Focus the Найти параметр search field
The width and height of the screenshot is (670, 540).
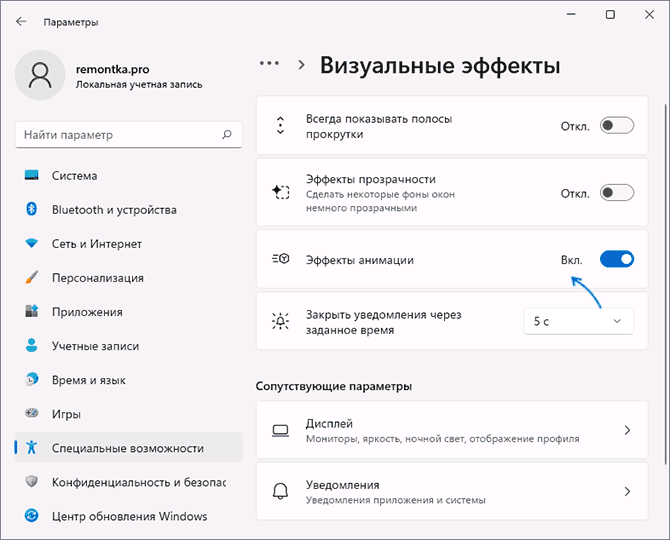click(129, 135)
